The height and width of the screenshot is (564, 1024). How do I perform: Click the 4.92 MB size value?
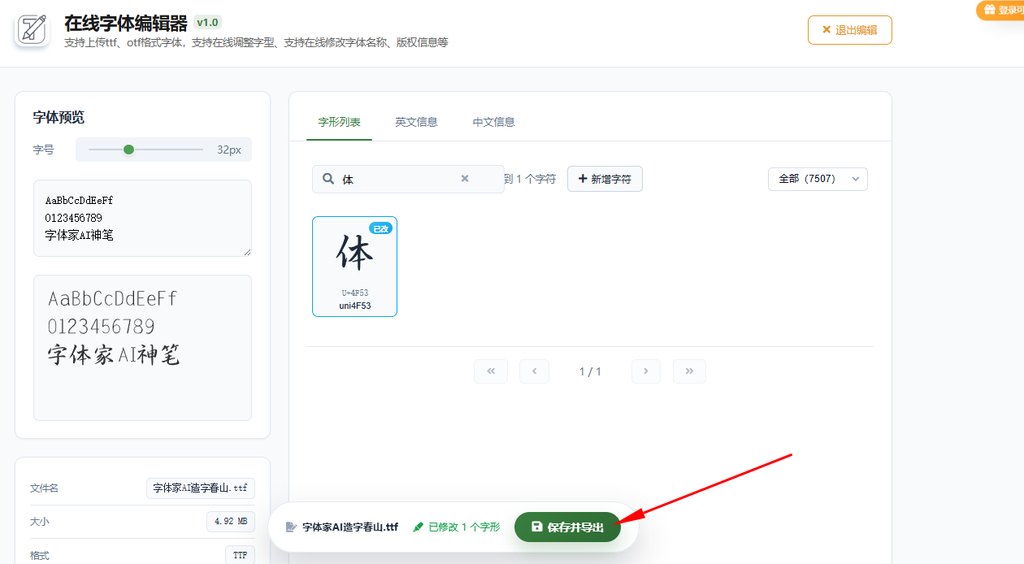click(231, 521)
